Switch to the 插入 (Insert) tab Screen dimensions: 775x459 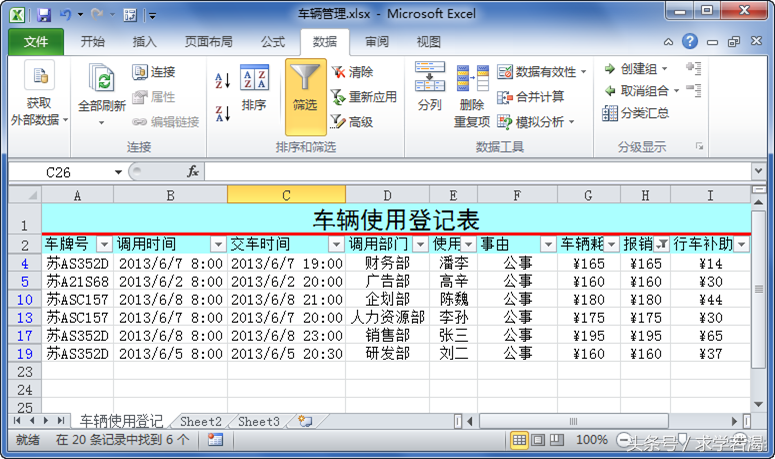pos(144,42)
